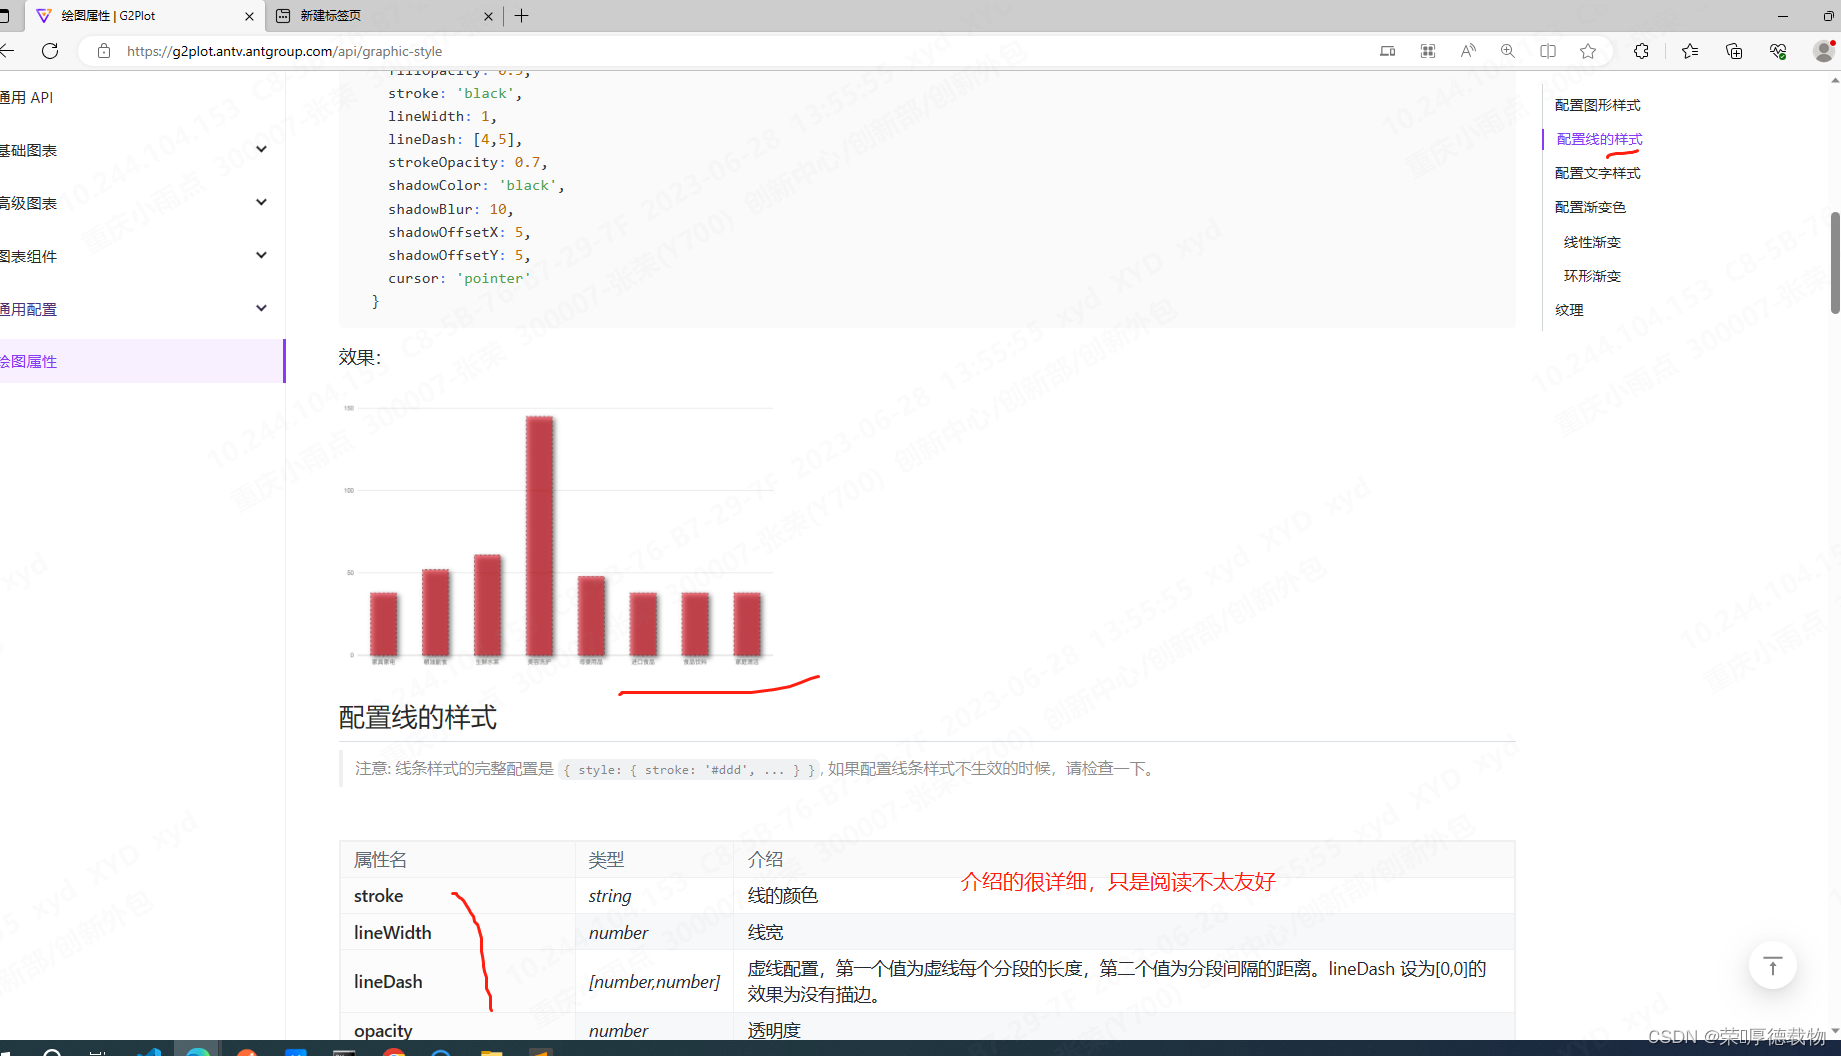This screenshot has width=1841, height=1056.
Task: Toggle the favorites star for this page
Action: coord(1588,51)
